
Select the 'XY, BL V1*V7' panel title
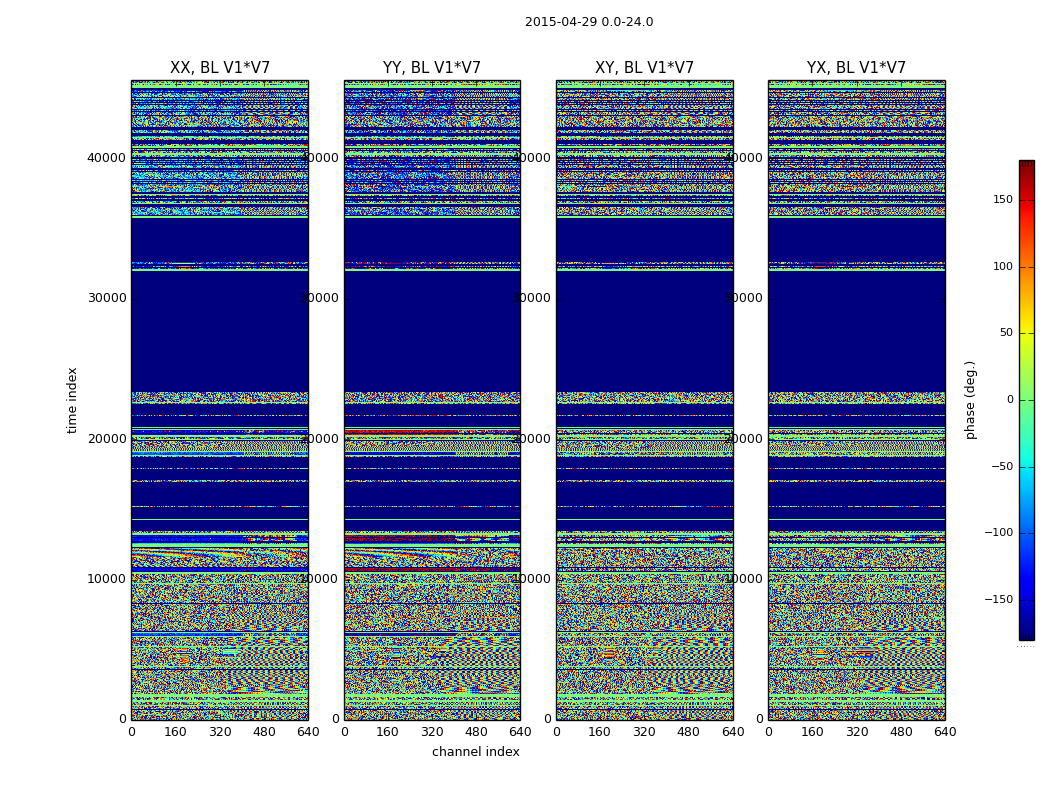644,68
